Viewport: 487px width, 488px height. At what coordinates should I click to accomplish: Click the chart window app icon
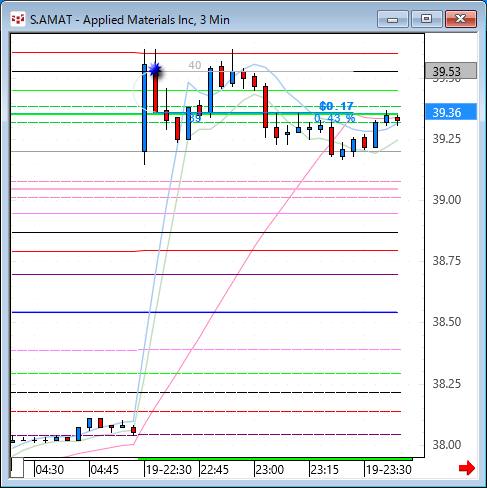17,19
